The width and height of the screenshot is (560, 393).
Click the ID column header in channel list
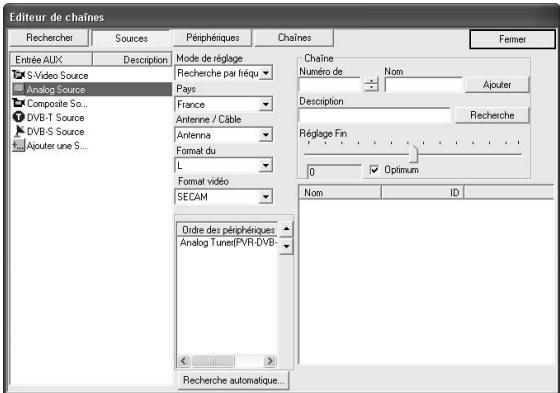pyautogui.click(x=422, y=193)
